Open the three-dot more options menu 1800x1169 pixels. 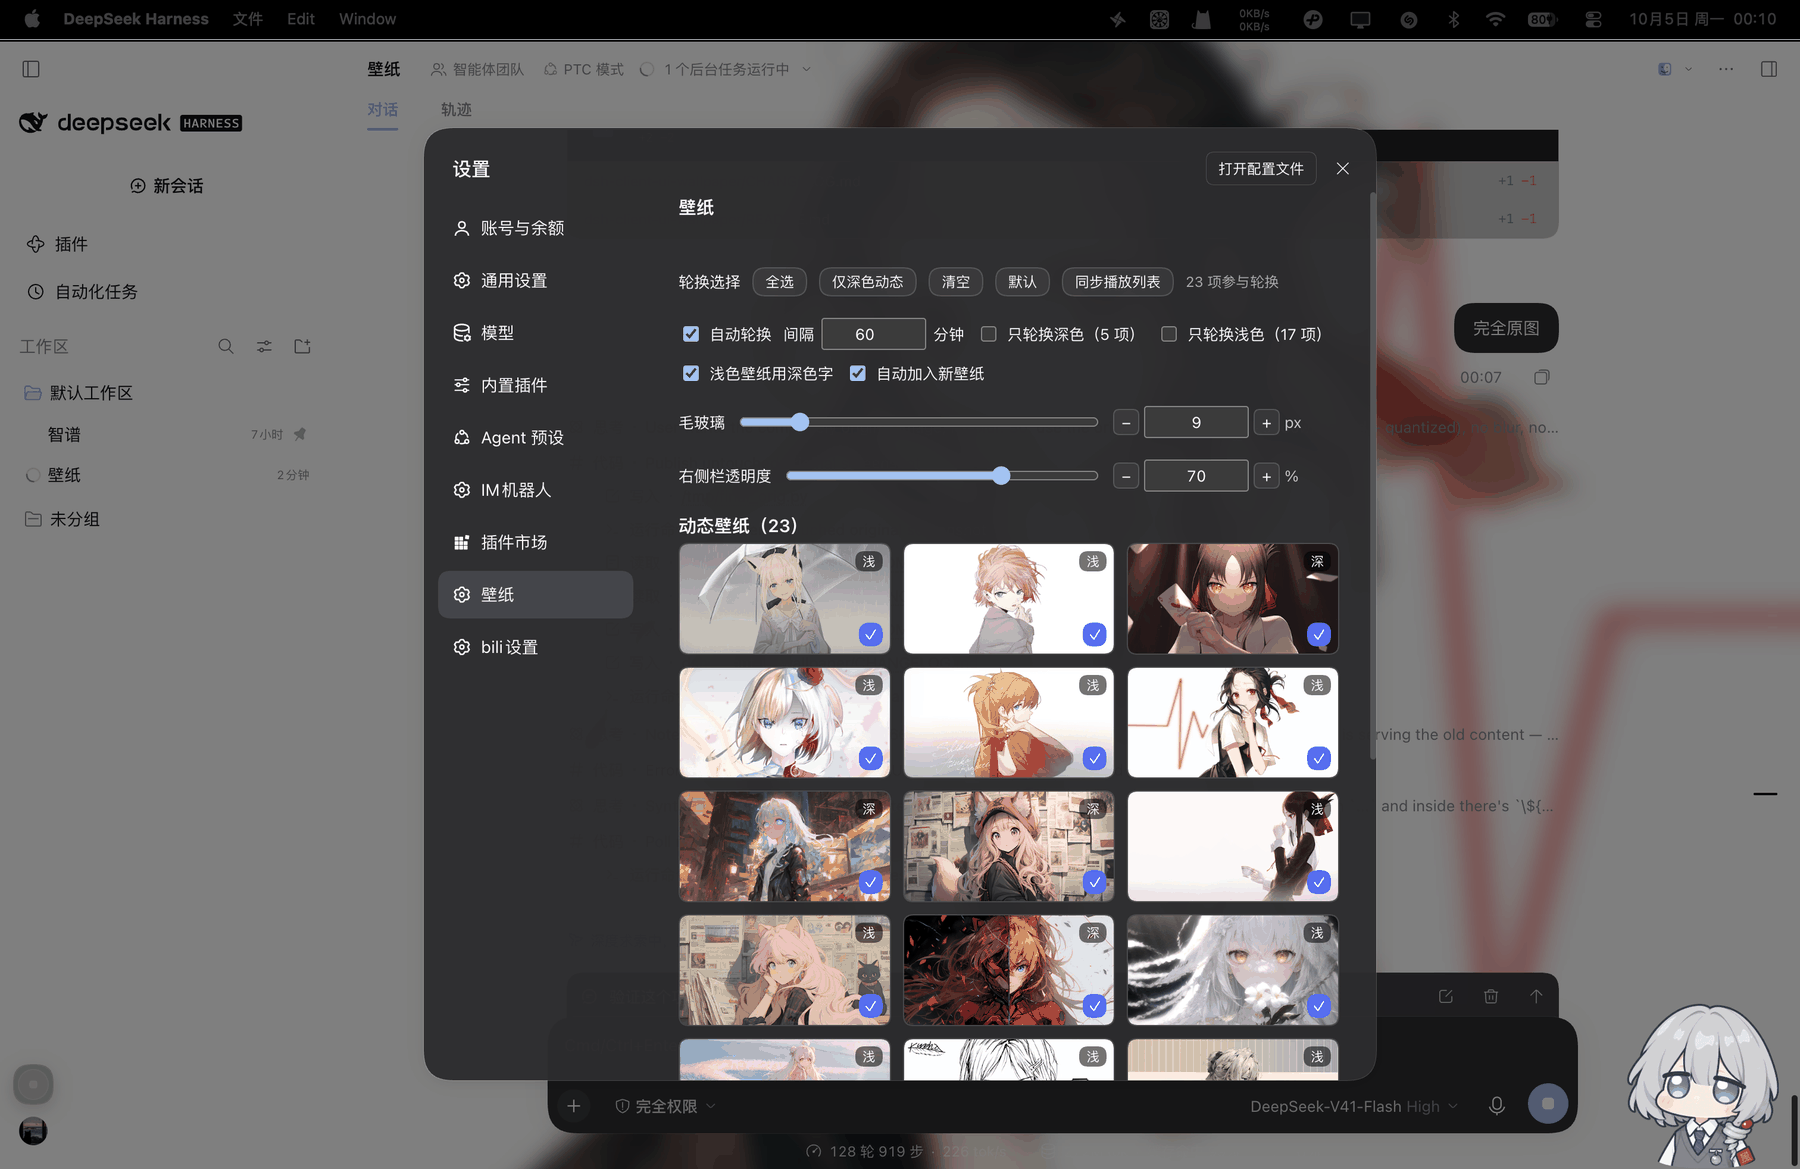coord(1726,69)
